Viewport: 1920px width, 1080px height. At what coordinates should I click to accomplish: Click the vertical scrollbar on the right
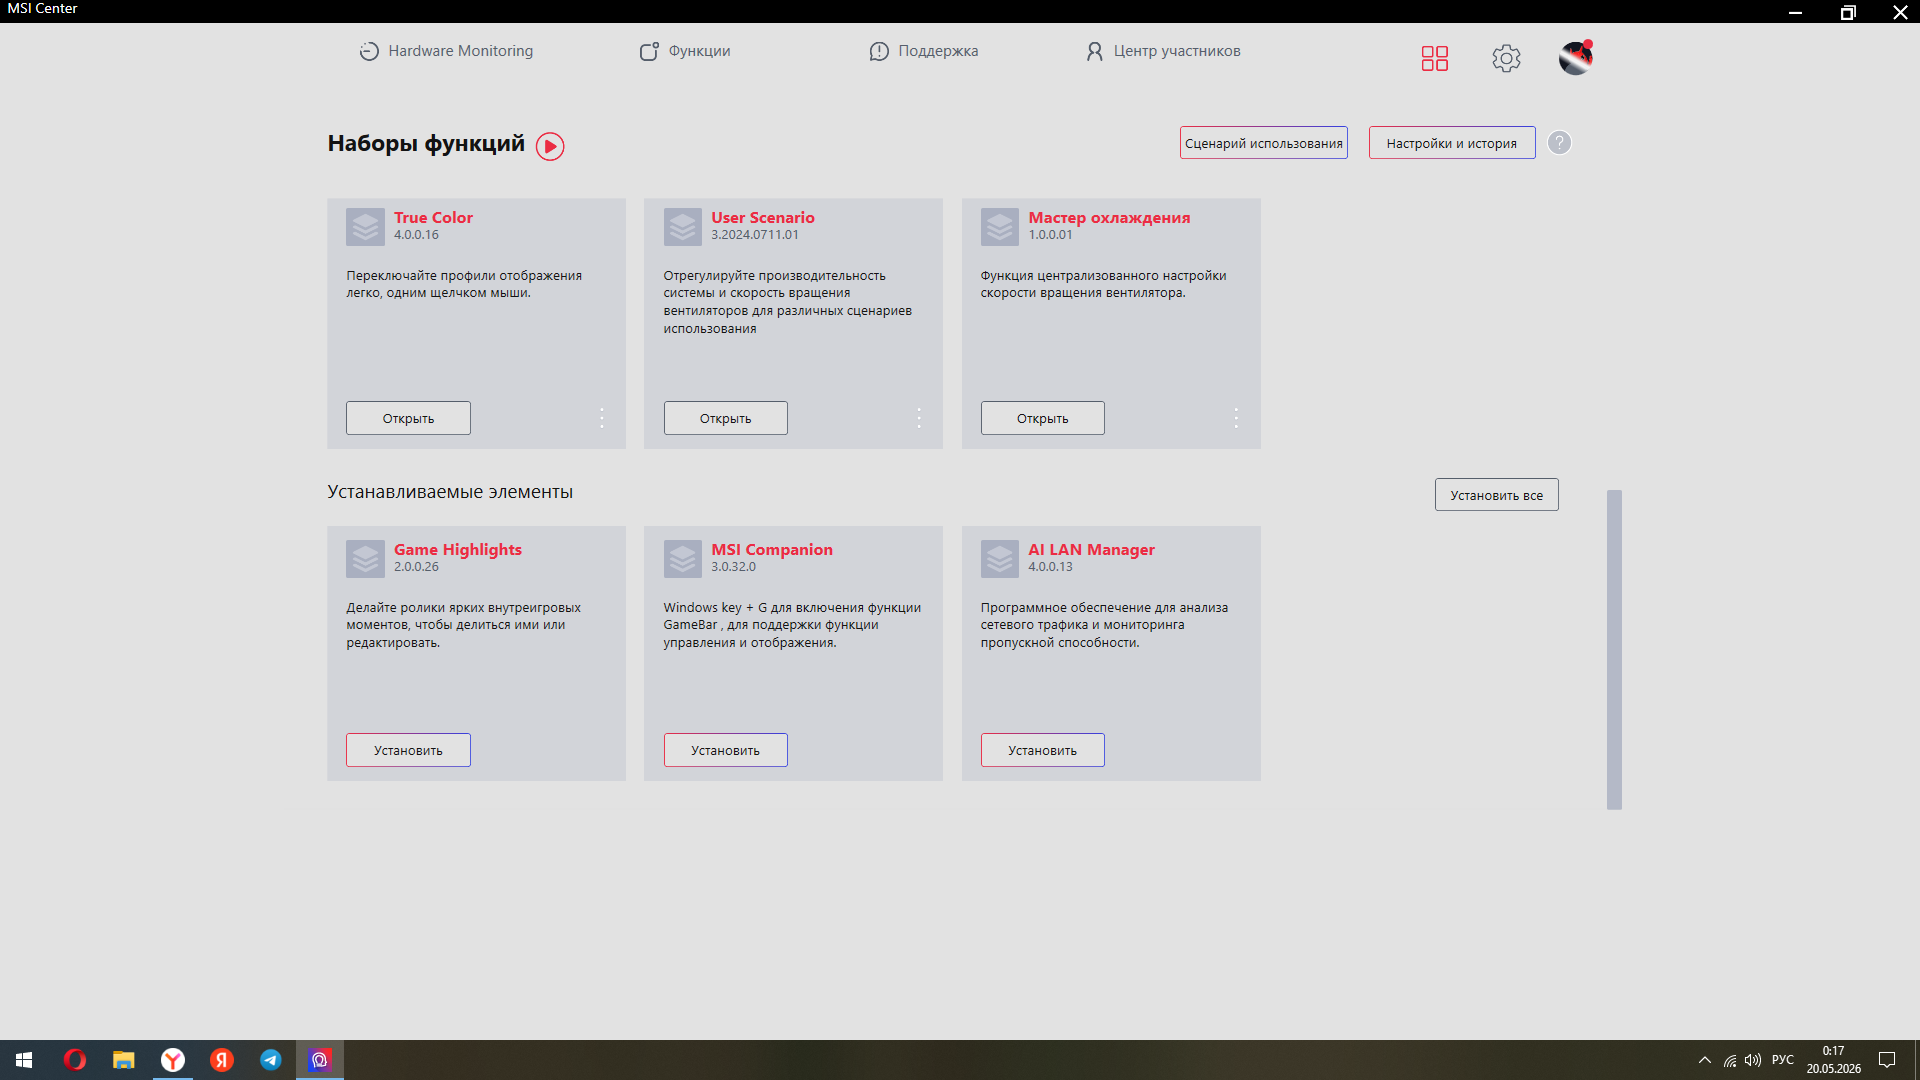(x=1614, y=650)
